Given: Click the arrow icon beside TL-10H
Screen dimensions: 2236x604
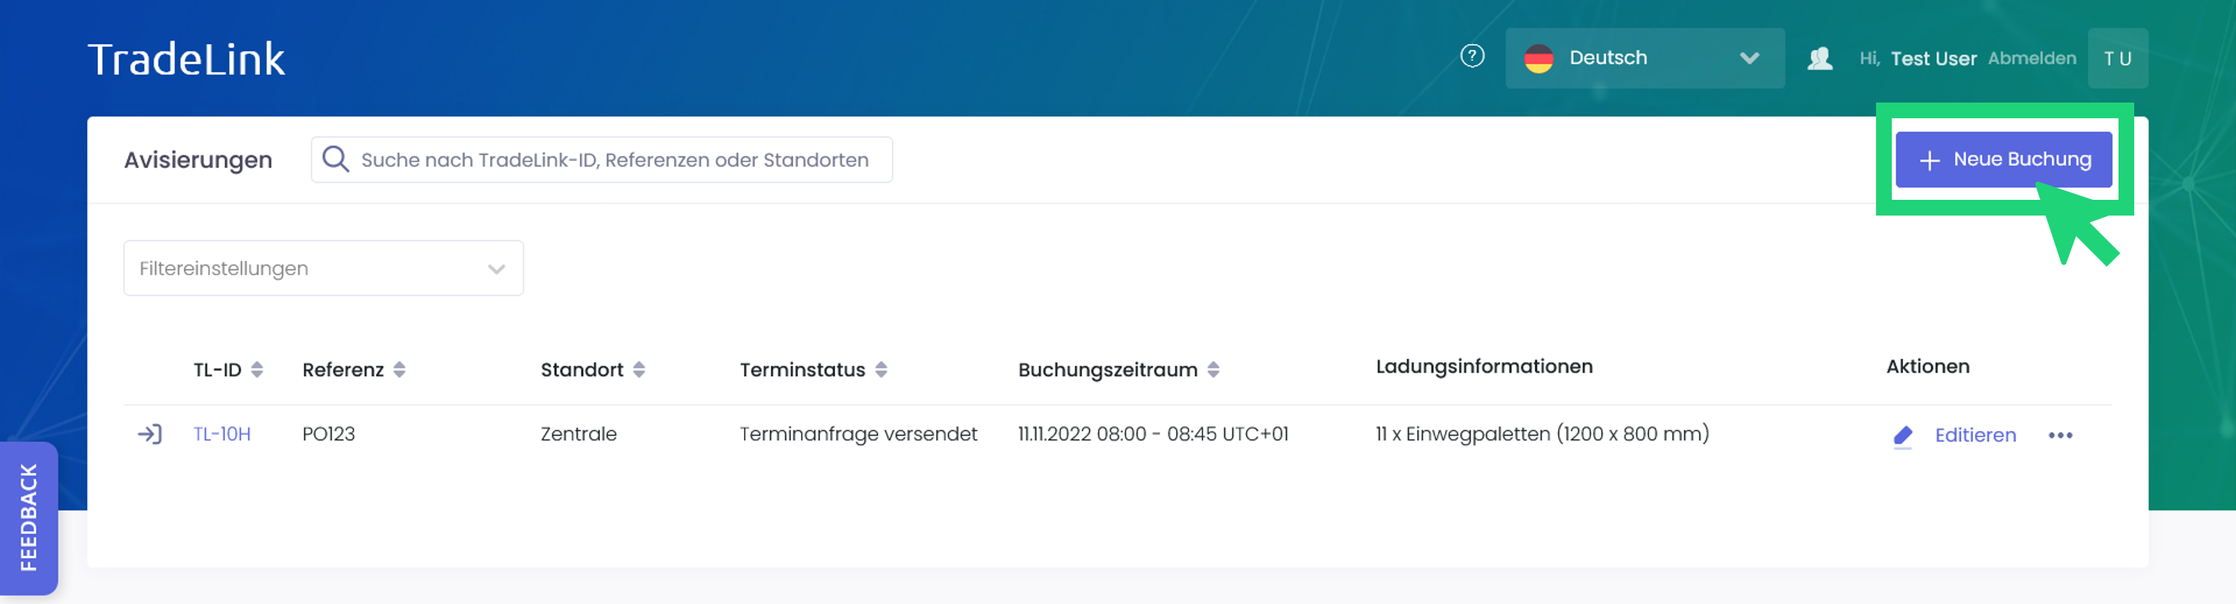Looking at the screenshot, I should click(x=150, y=434).
